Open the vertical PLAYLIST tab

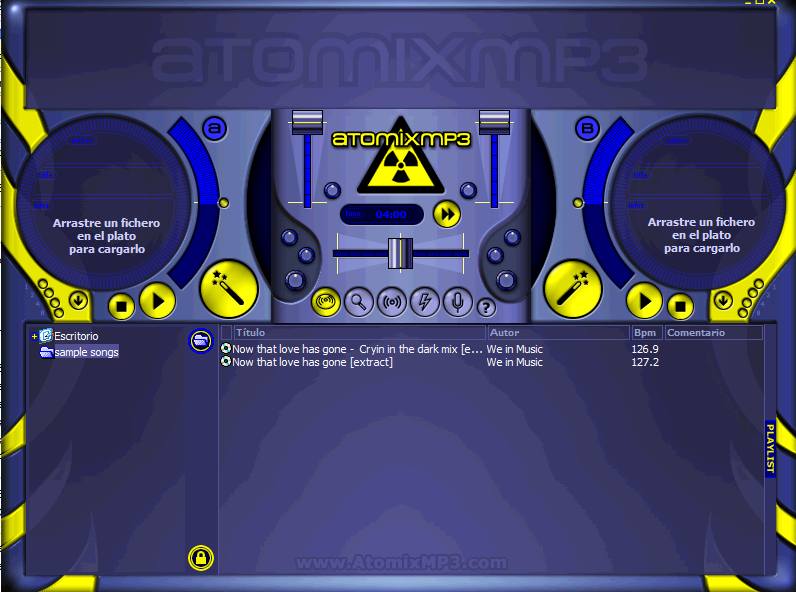(770, 448)
